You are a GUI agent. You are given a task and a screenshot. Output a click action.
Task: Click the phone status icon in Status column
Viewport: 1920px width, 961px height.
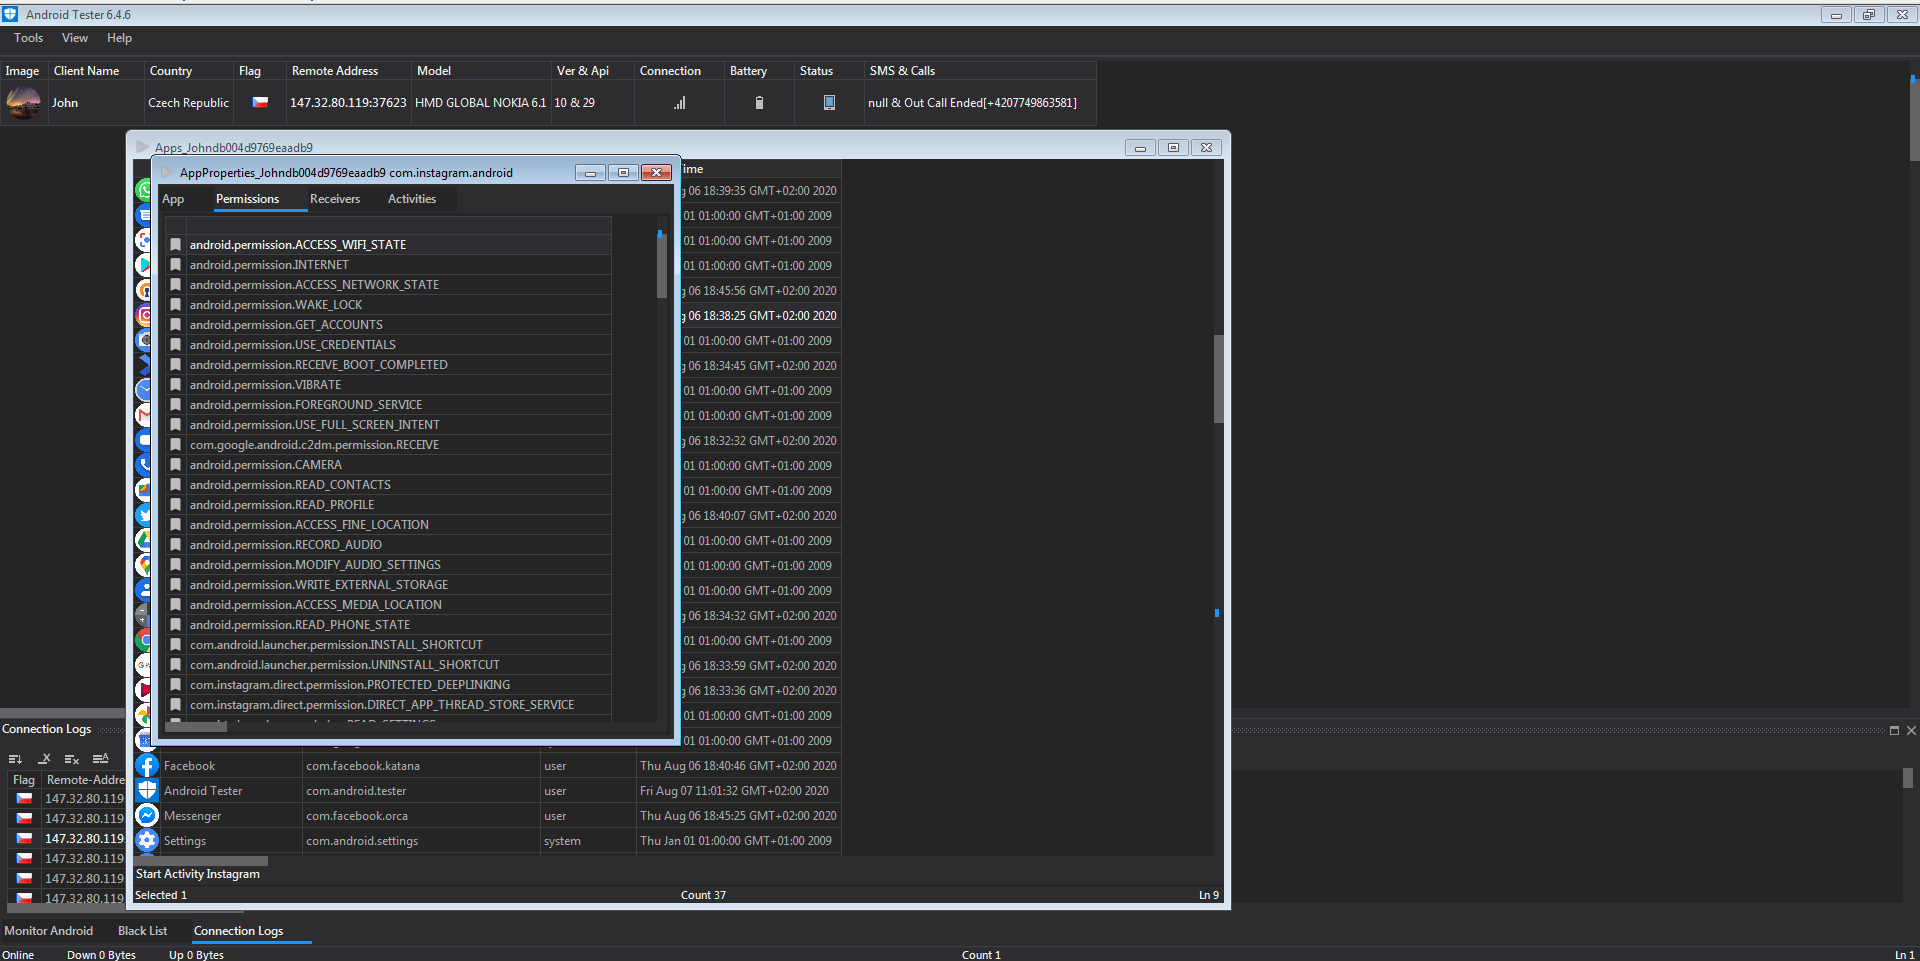click(x=829, y=103)
